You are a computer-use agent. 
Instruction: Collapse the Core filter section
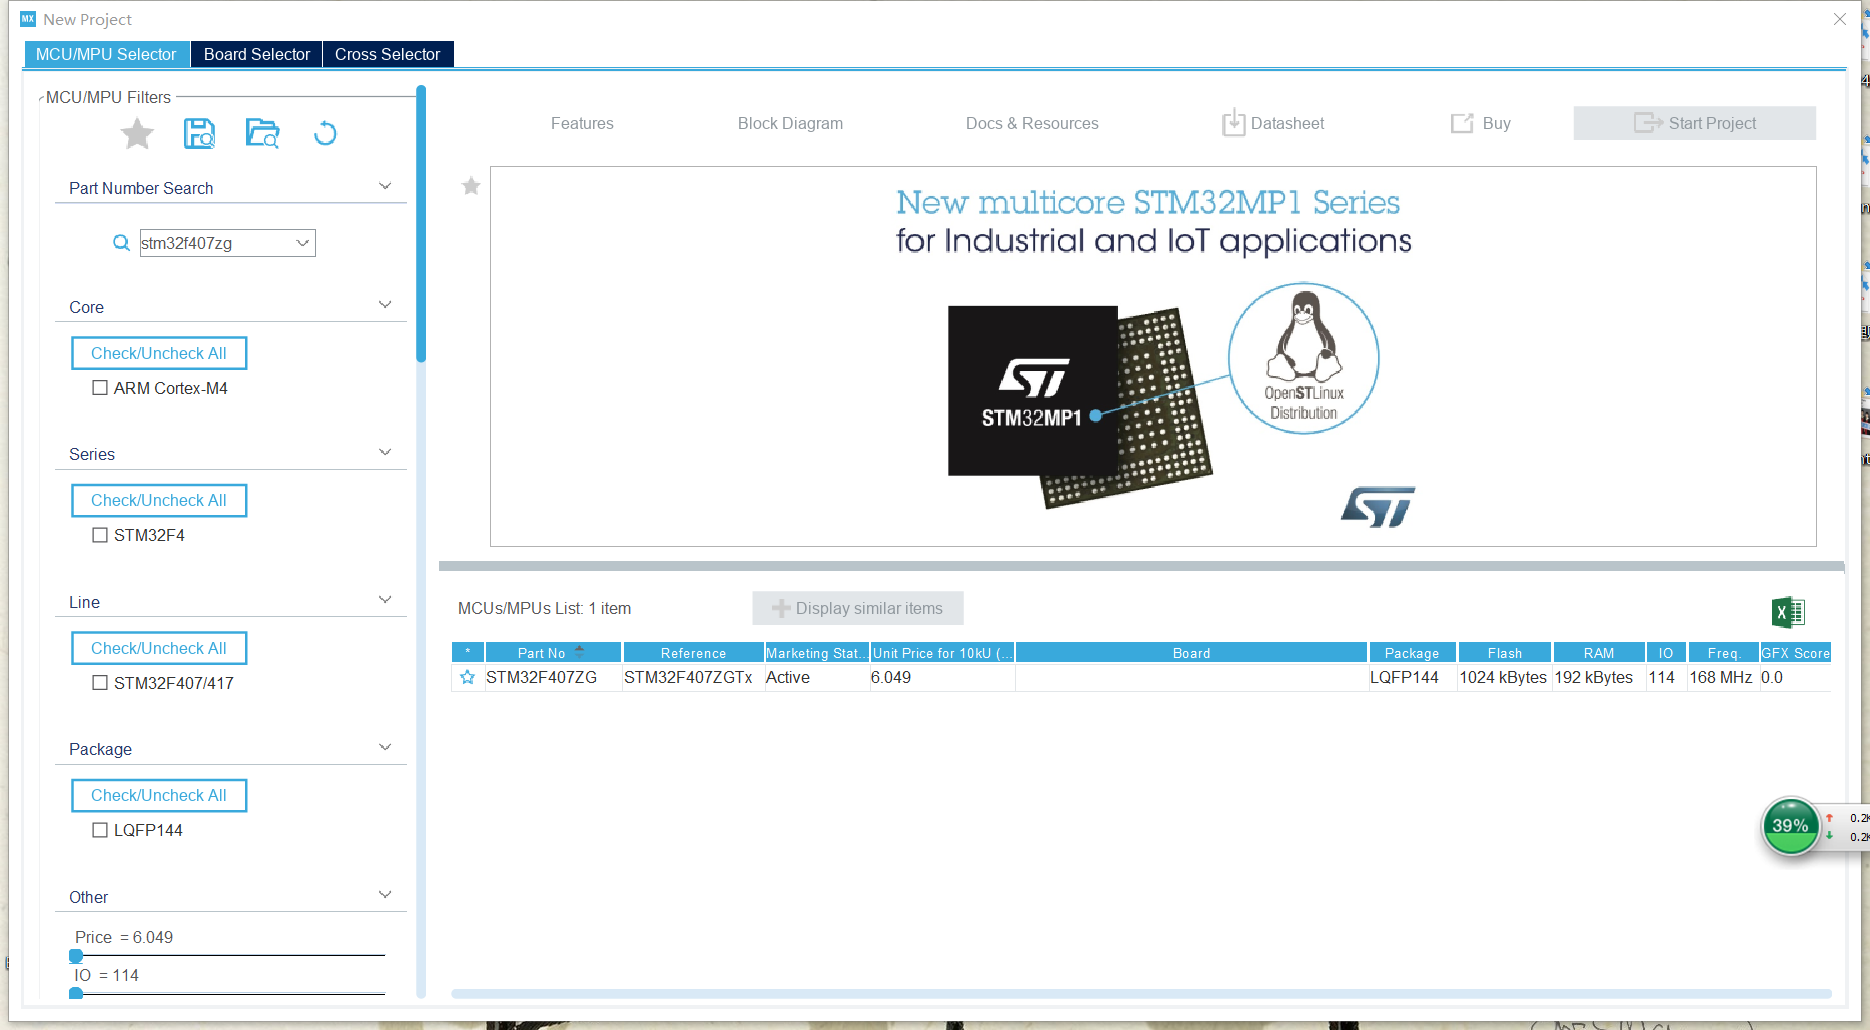[384, 303]
